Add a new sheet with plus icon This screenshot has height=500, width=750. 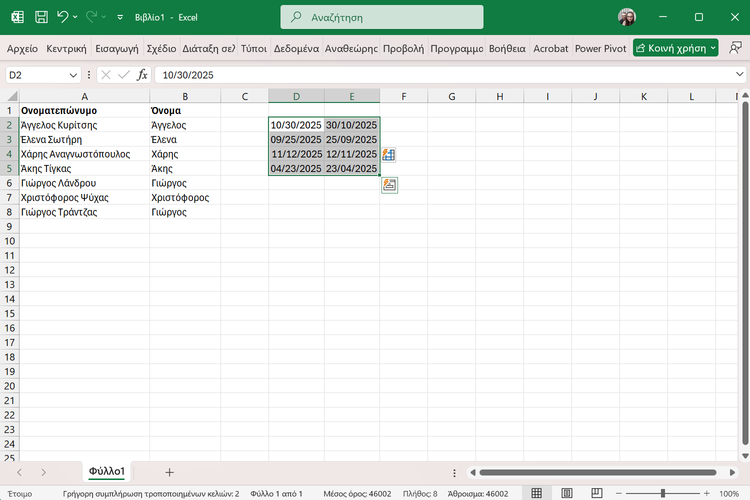pos(169,471)
